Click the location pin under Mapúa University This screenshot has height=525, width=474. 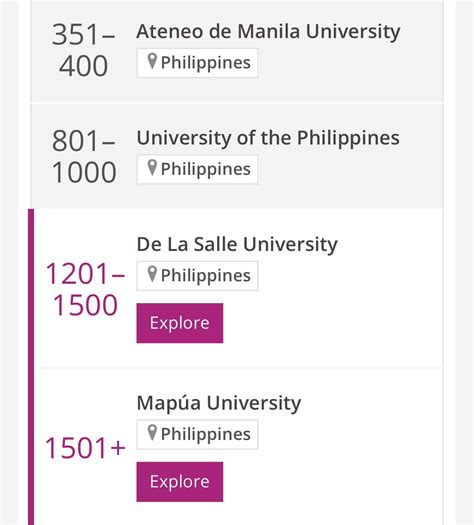click(152, 433)
